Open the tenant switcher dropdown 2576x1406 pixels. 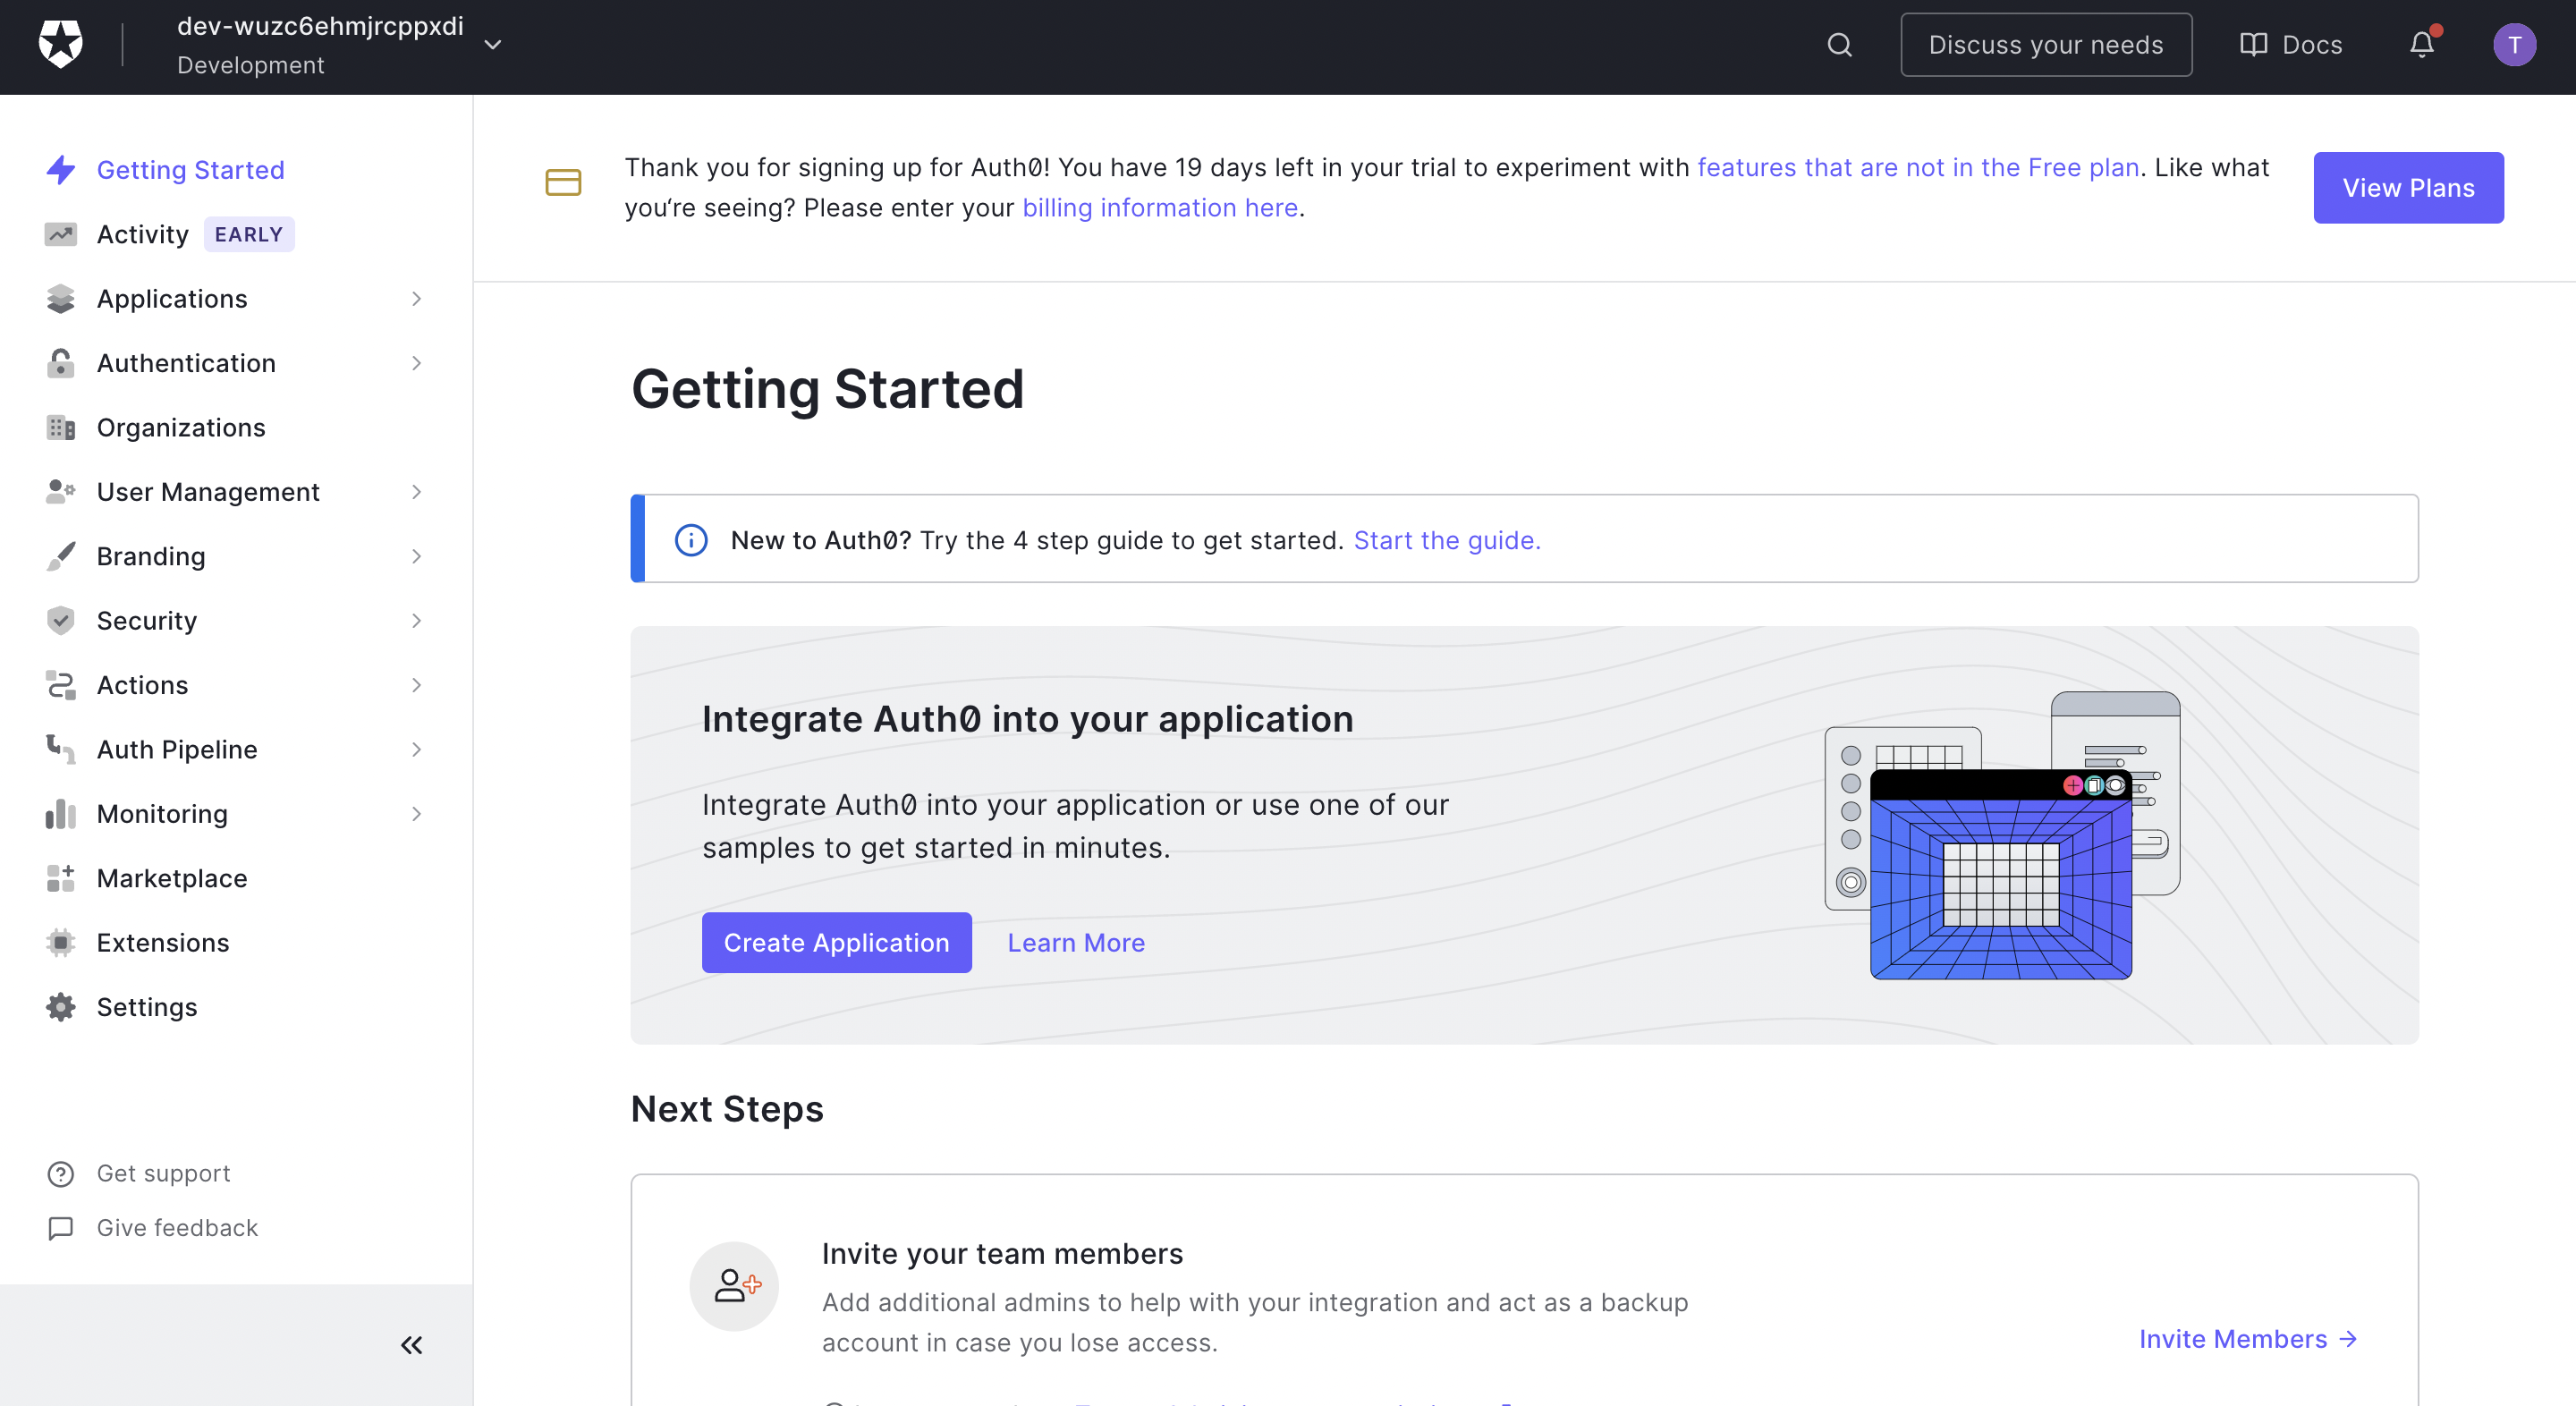(x=492, y=45)
